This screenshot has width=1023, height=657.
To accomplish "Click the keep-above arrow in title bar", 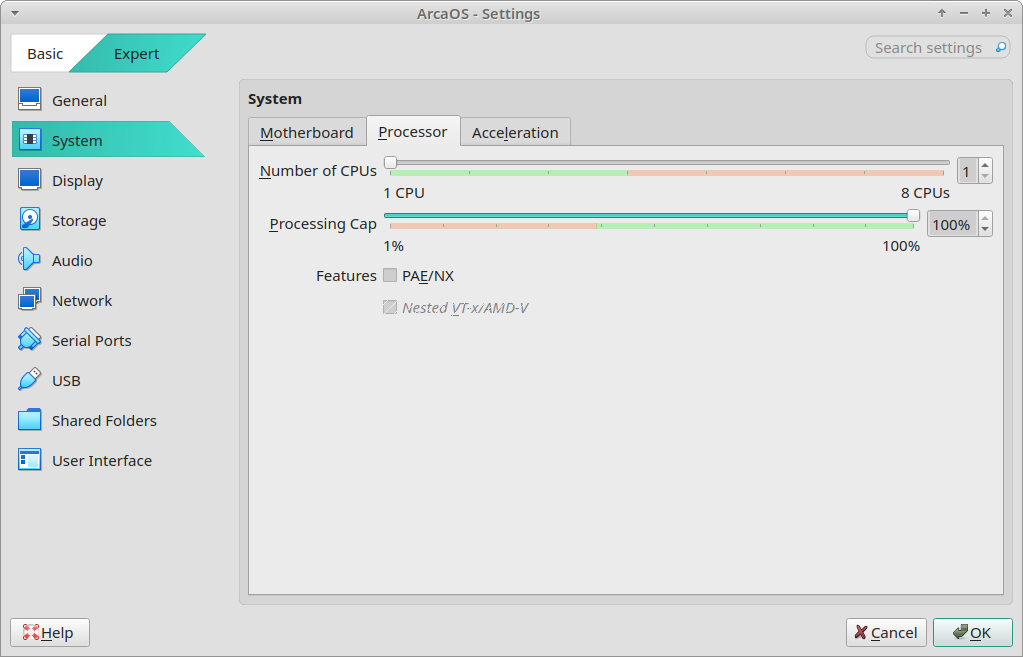I will pos(941,13).
